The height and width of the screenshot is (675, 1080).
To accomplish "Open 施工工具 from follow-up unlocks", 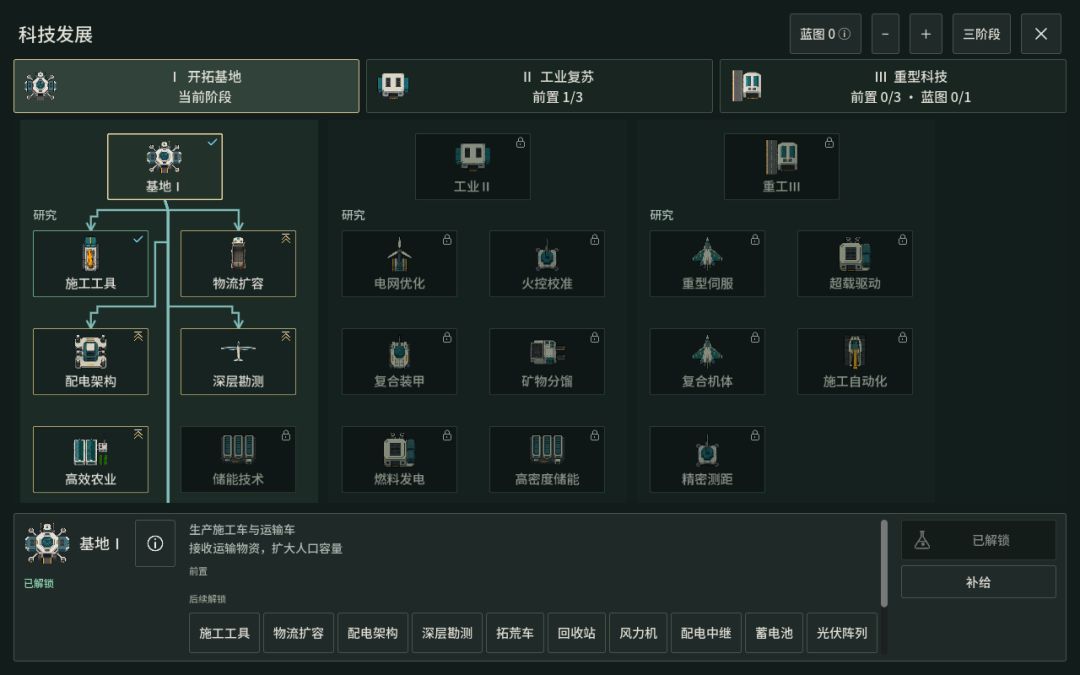I will click(x=225, y=633).
